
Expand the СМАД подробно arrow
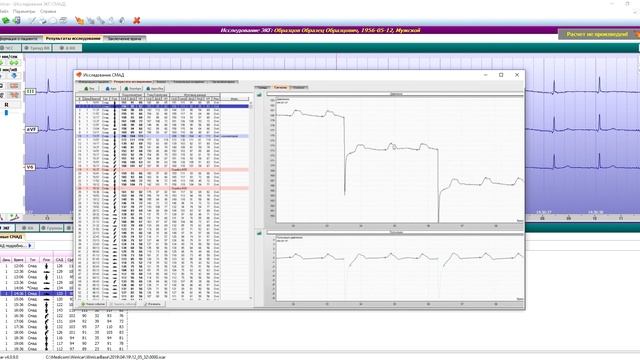click(30, 246)
